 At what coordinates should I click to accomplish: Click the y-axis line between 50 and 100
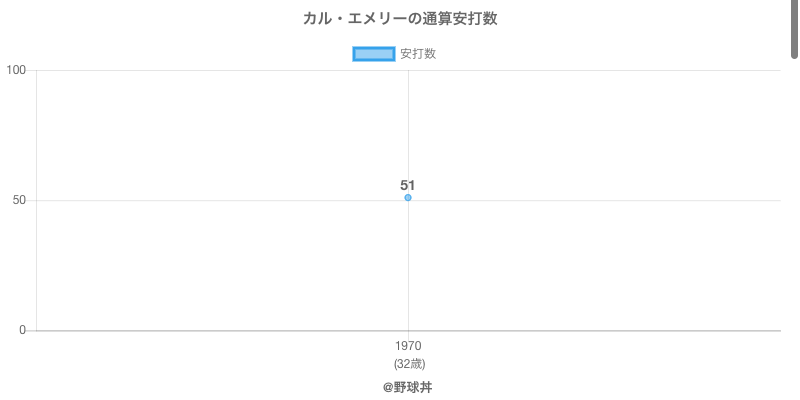(37, 135)
